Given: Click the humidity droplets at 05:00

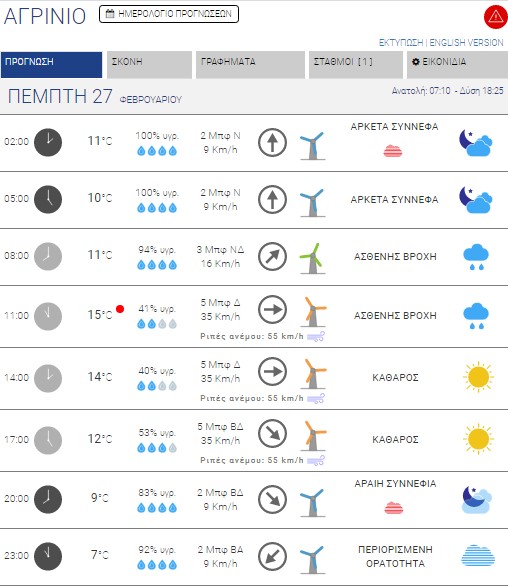Looking at the screenshot, I should 157,208.
